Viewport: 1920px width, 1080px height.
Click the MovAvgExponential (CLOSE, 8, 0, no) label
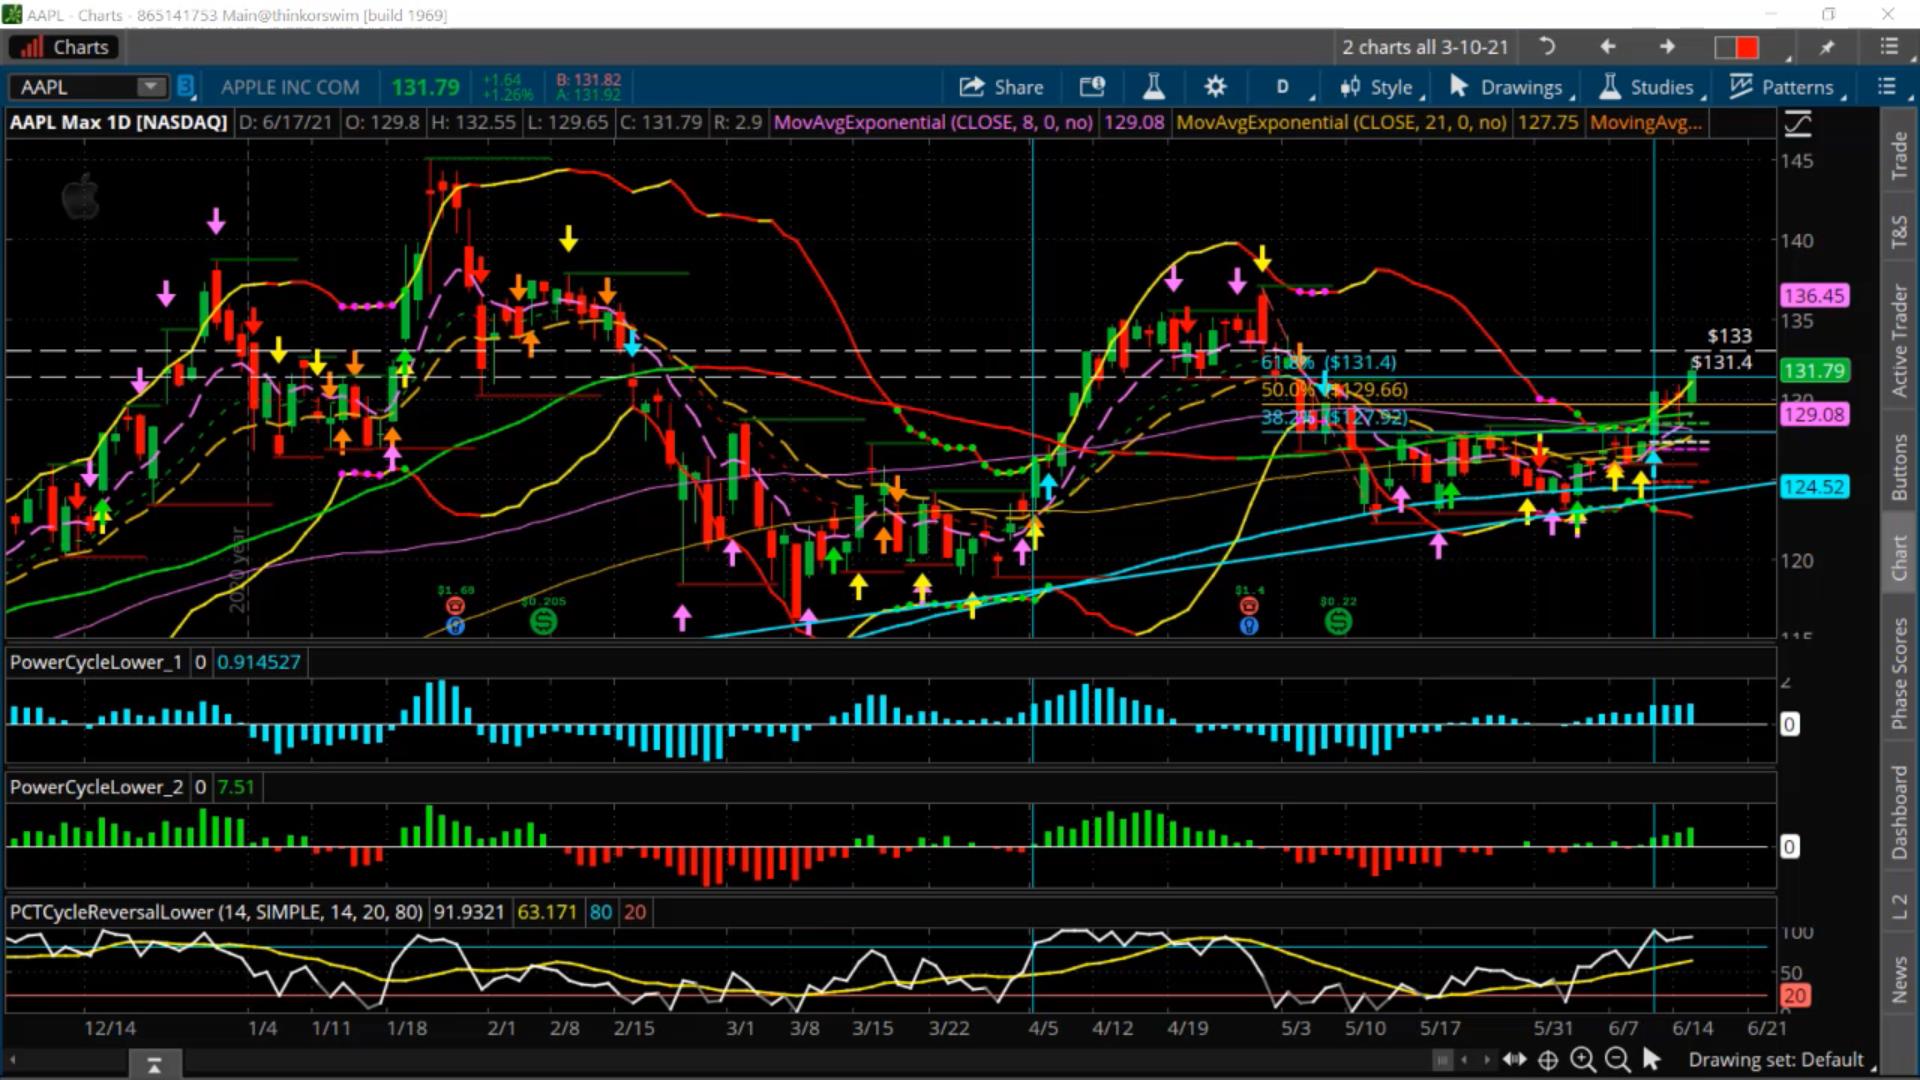point(933,122)
